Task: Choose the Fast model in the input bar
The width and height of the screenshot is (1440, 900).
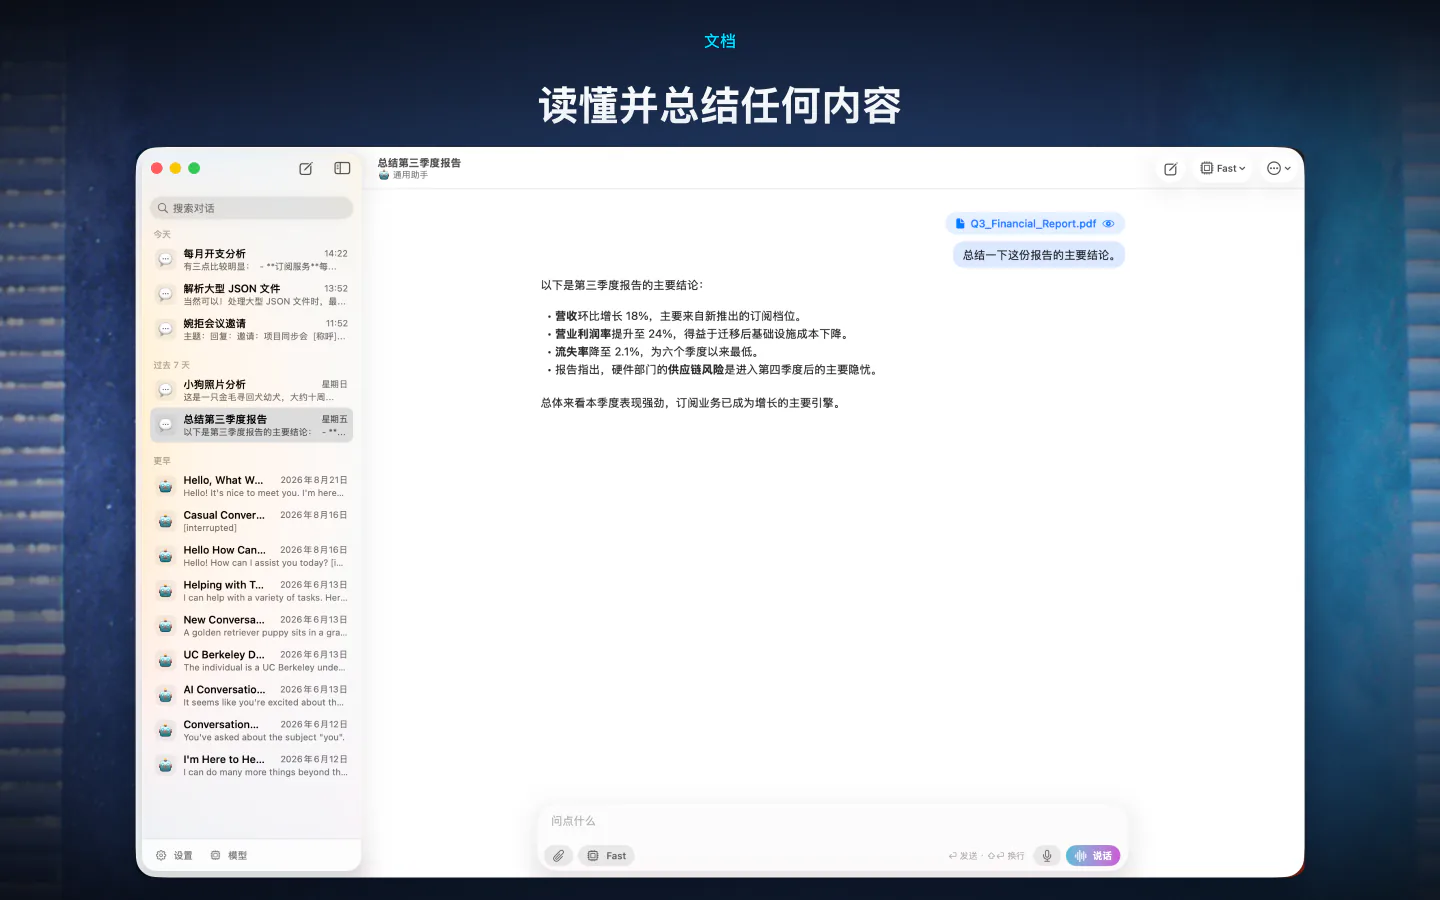Action: [x=606, y=856]
